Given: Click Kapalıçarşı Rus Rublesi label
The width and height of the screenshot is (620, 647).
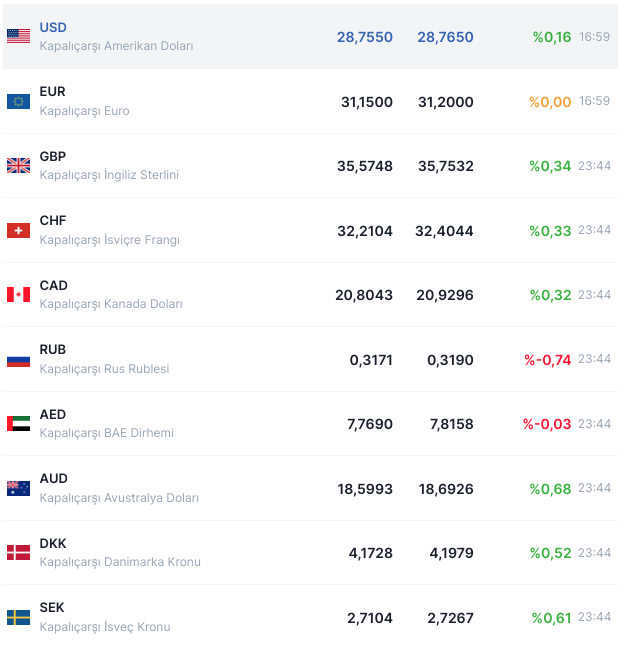Looking at the screenshot, I should click(104, 369).
